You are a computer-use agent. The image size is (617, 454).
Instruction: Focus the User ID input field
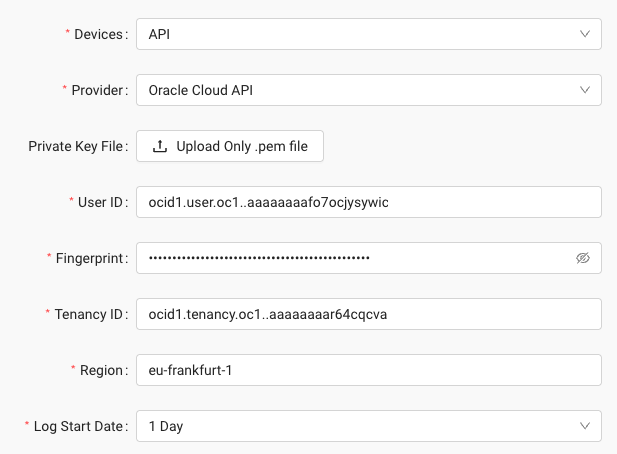(x=369, y=202)
